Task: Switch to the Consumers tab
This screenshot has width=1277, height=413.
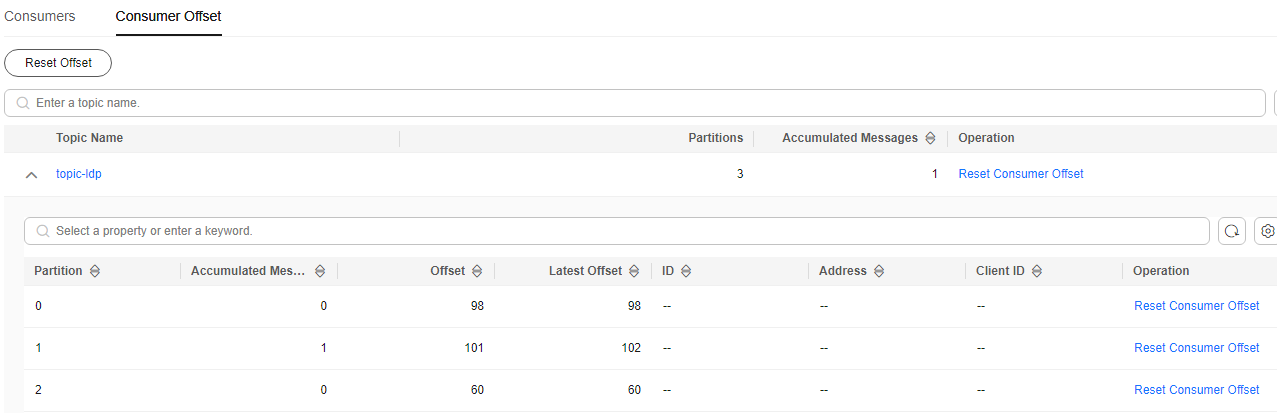Action: 40,17
